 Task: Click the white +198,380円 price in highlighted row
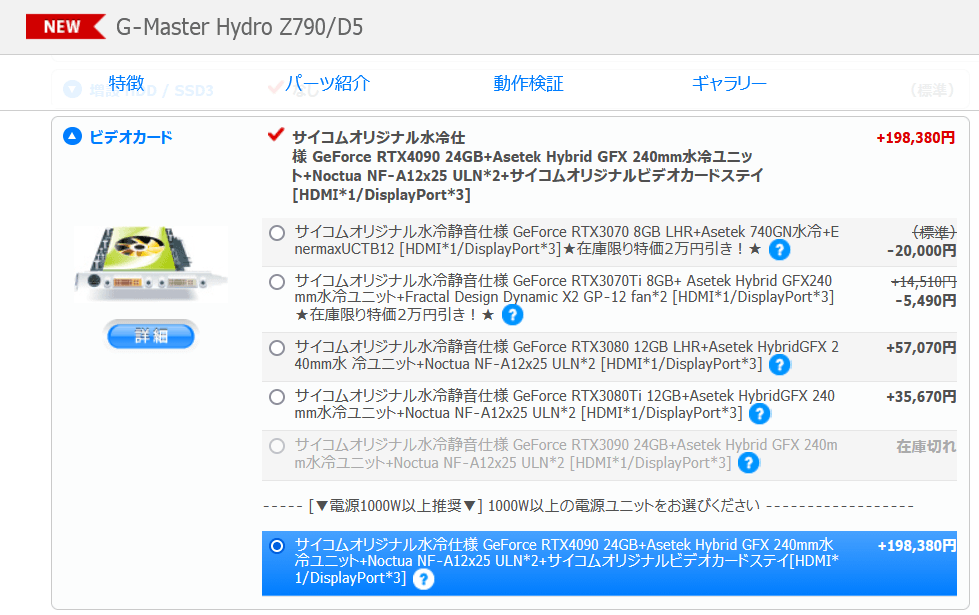[x=917, y=546]
